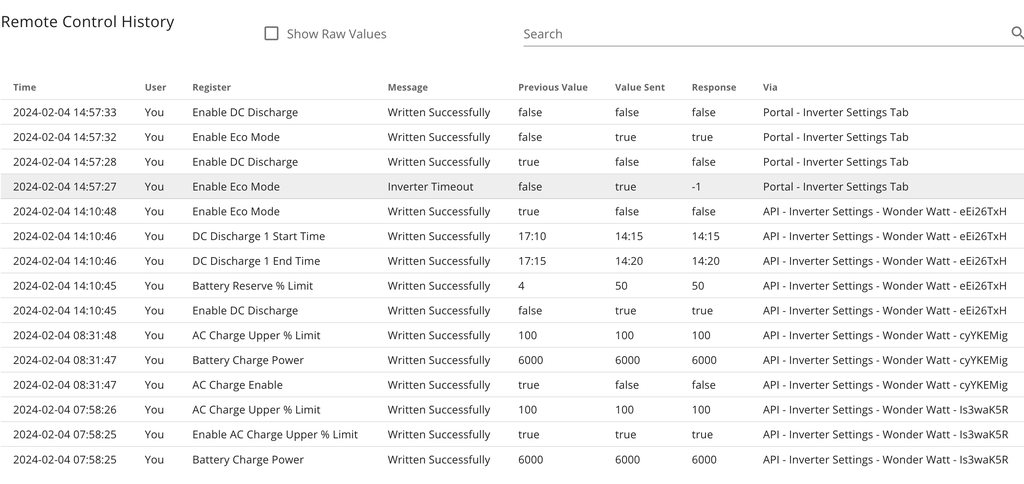Click the Value Sent column header
Screen dimensions: 1024x484
point(639,88)
